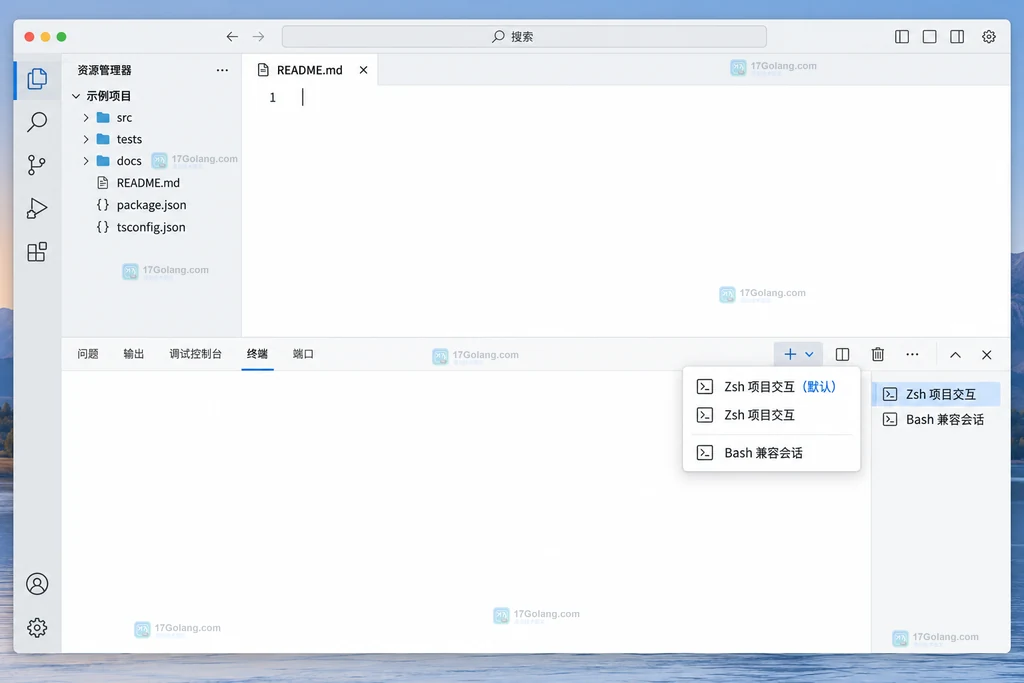Switch to the 输出 panel tab
Viewport: 1024px width, 683px height.
(133, 354)
